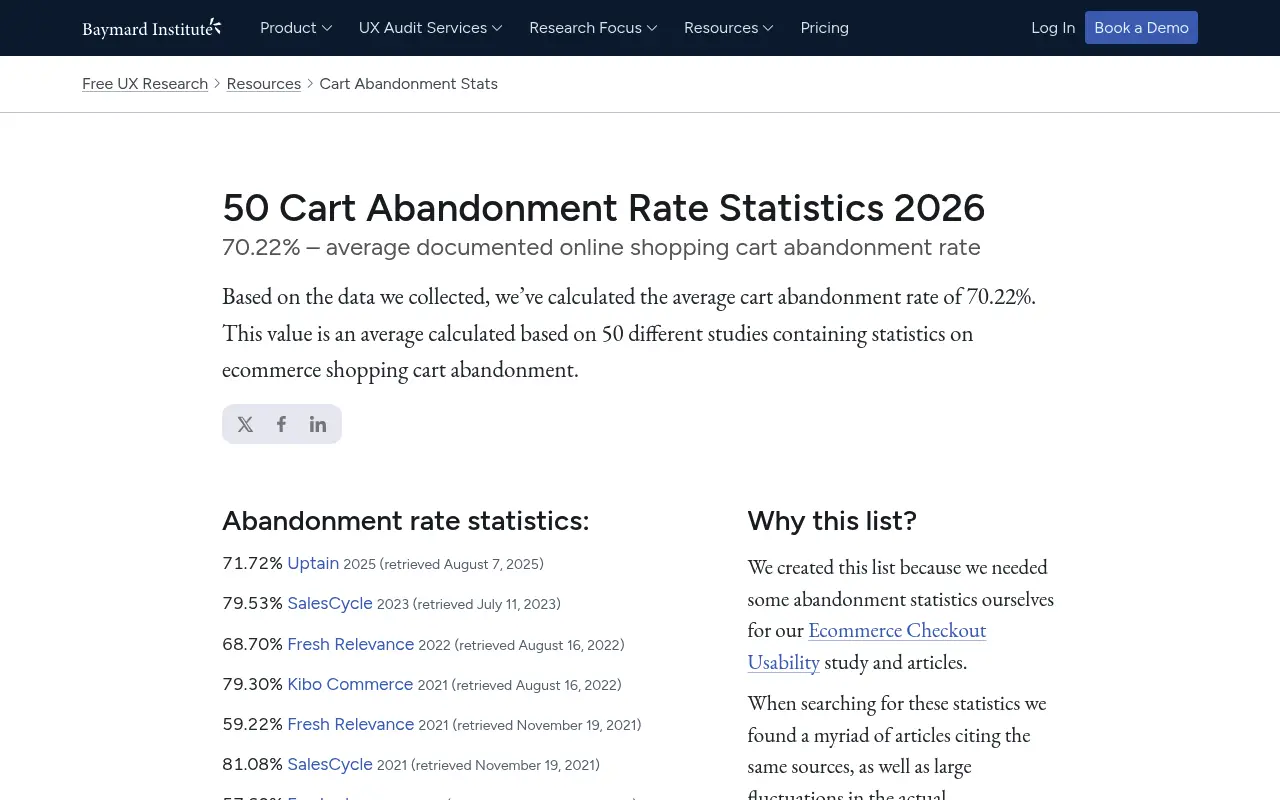The width and height of the screenshot is (1280, 800).
Task: Click Book a Demo button
Action: [1141, 28]
